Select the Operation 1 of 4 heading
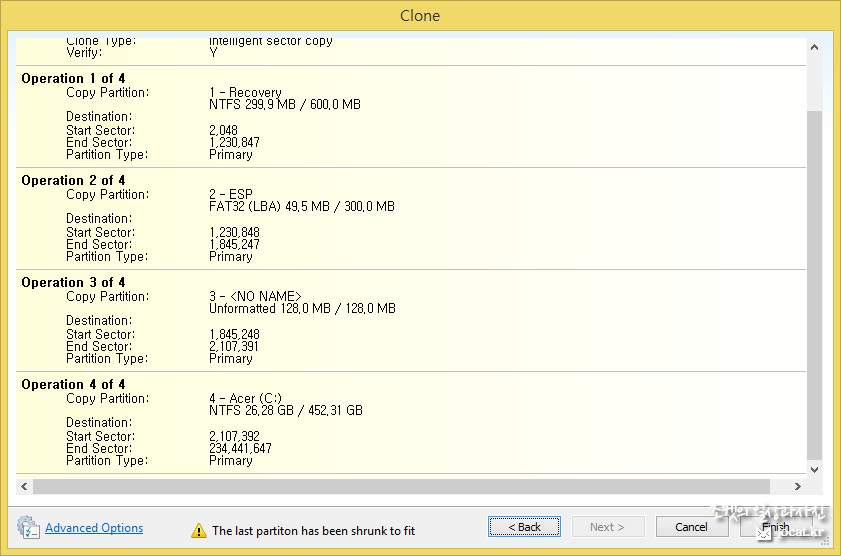841x556 pixels. pos(73,79)
